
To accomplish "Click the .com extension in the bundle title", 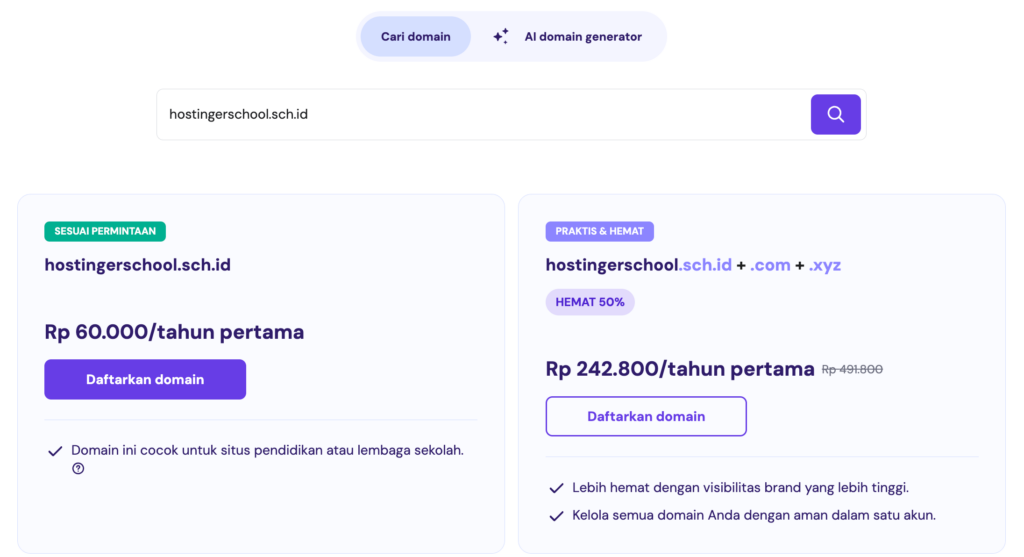I will tap(770, 265).
